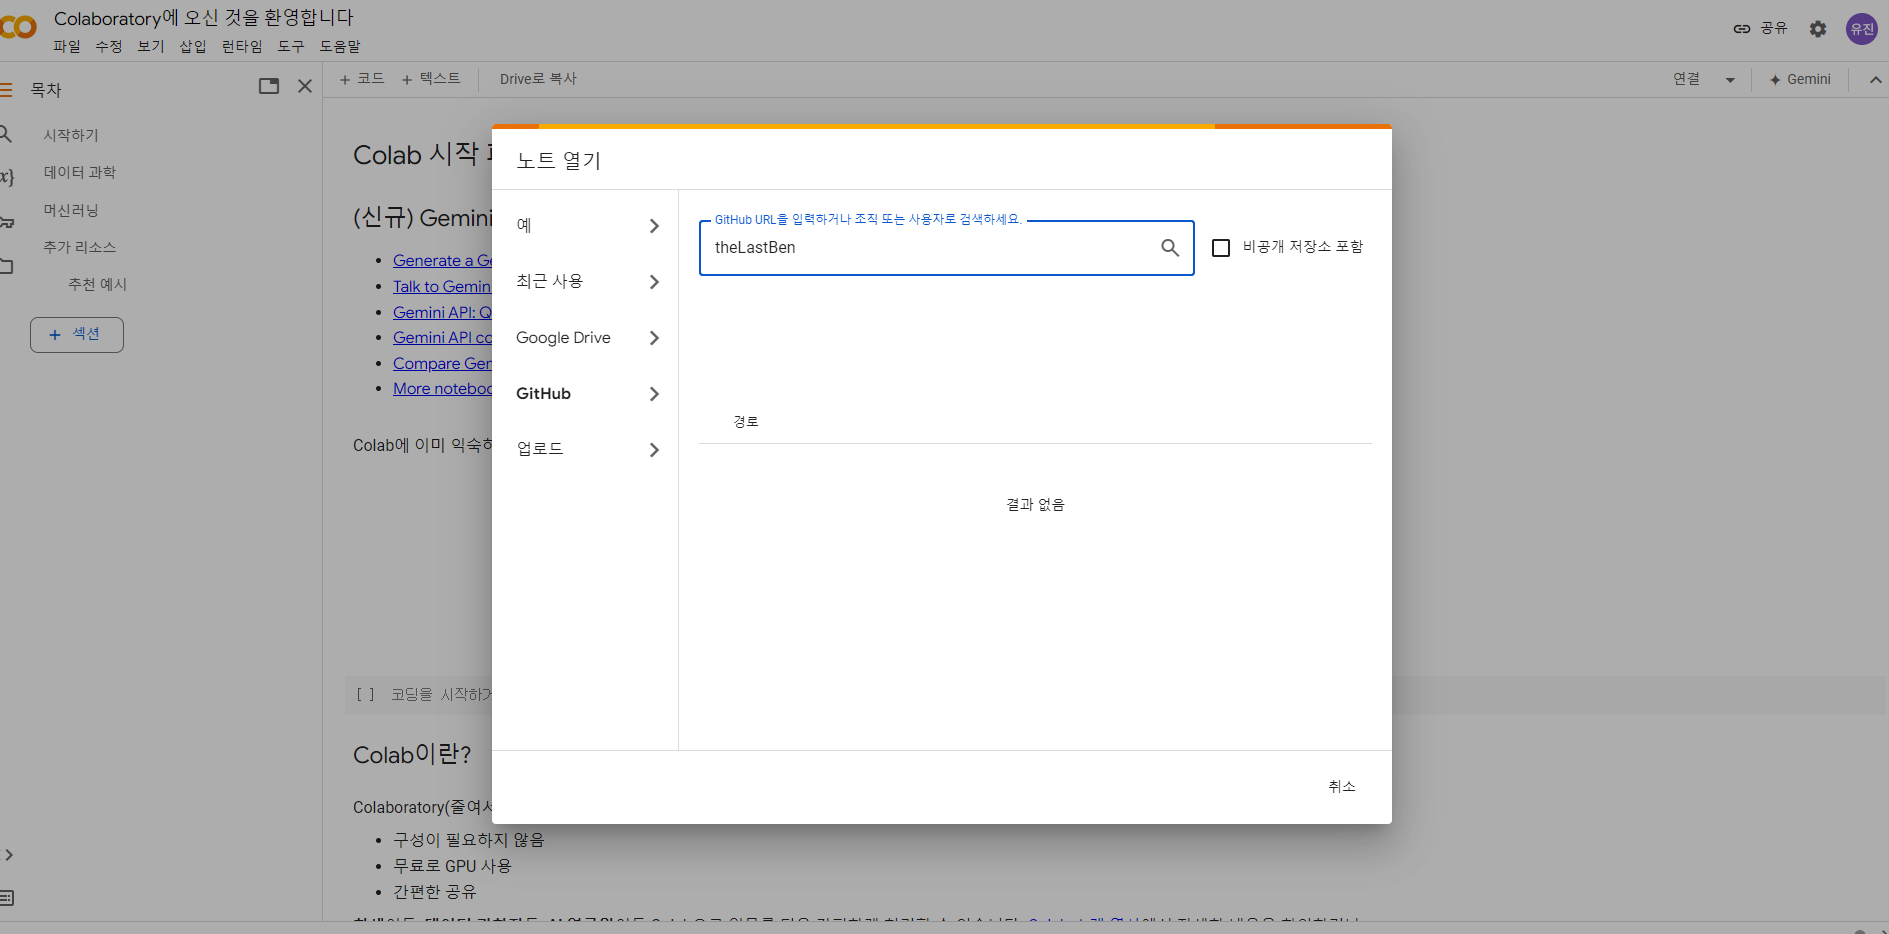1889x934 pixels.
Task: Click the 유진 account avatar
Action: click(x=1862, y=29)
